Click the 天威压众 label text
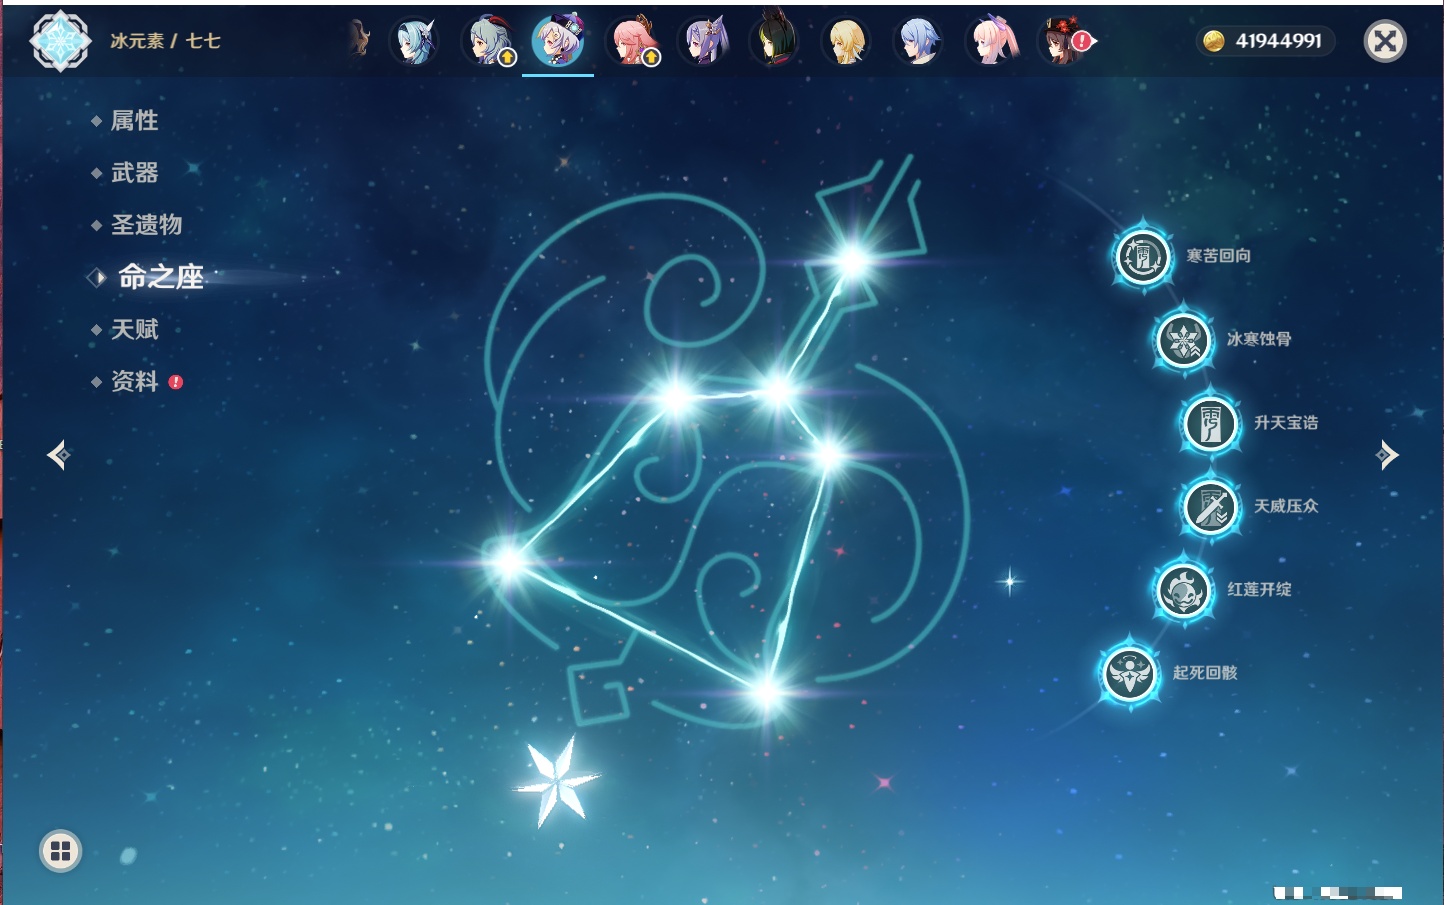Viewport: 1444px width, 905px height. 1286,506
